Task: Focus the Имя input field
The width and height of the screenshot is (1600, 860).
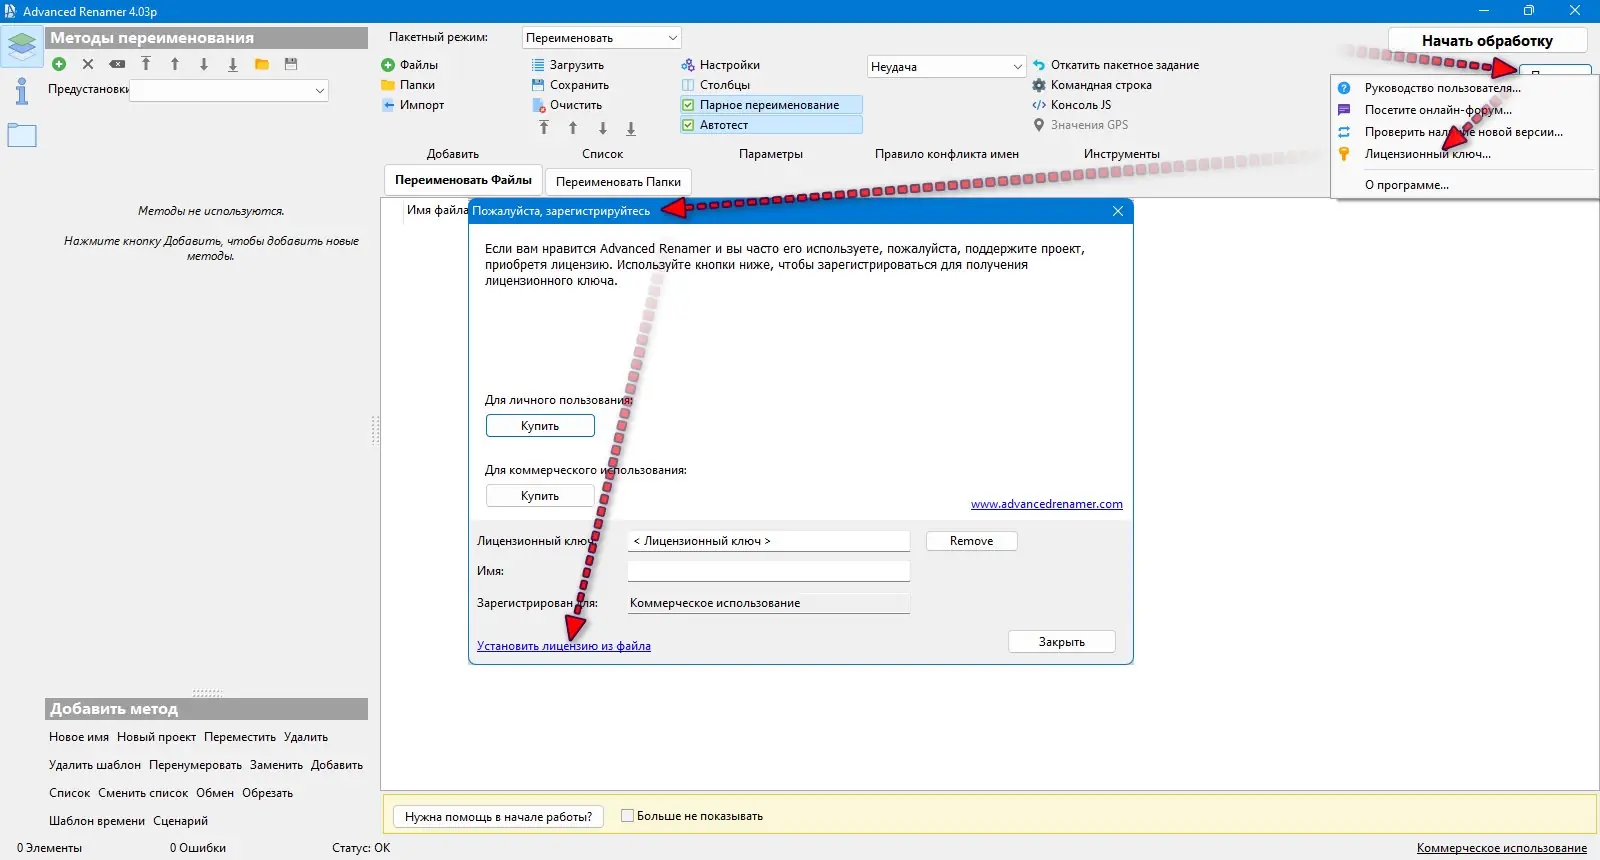Action: pyautogui.click(x=768, y=571)
